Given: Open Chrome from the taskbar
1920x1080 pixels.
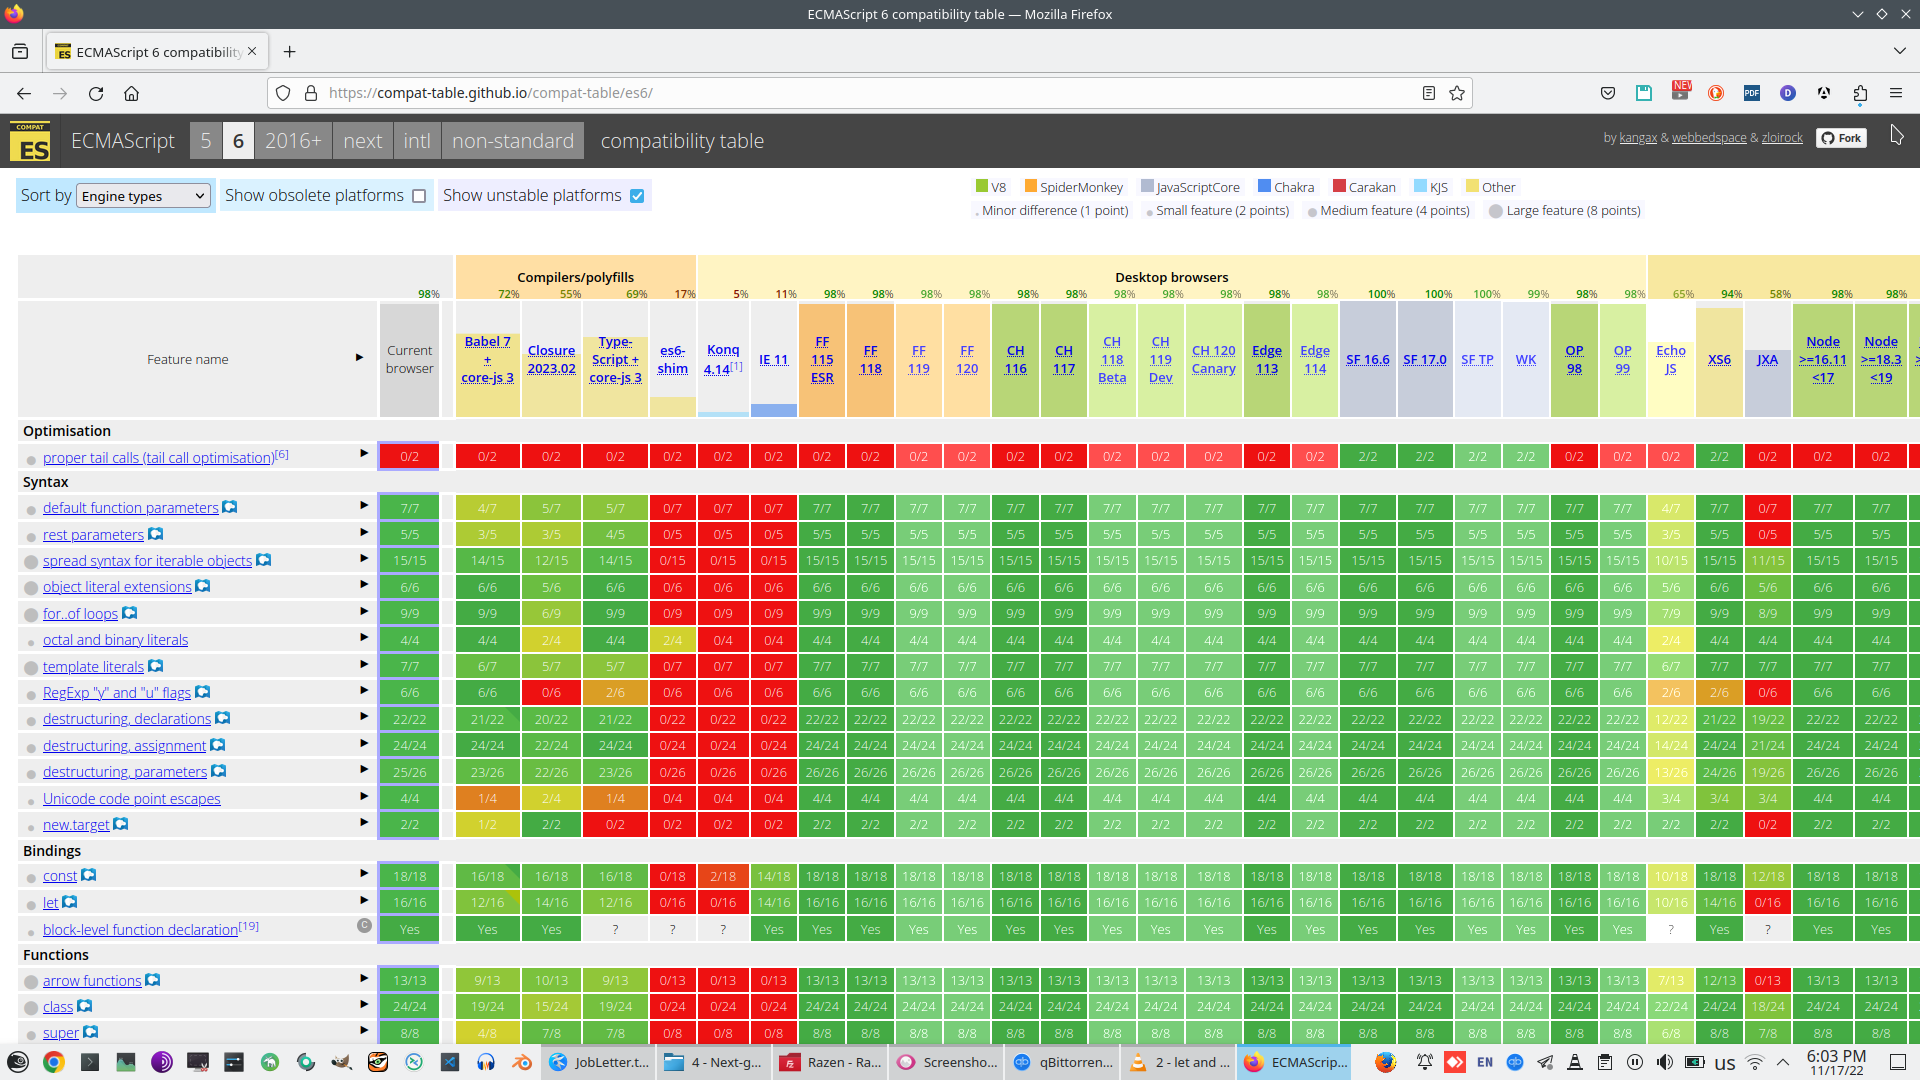Looking at the screenshot, I should pyautogui.click(x=54, y=1062).
